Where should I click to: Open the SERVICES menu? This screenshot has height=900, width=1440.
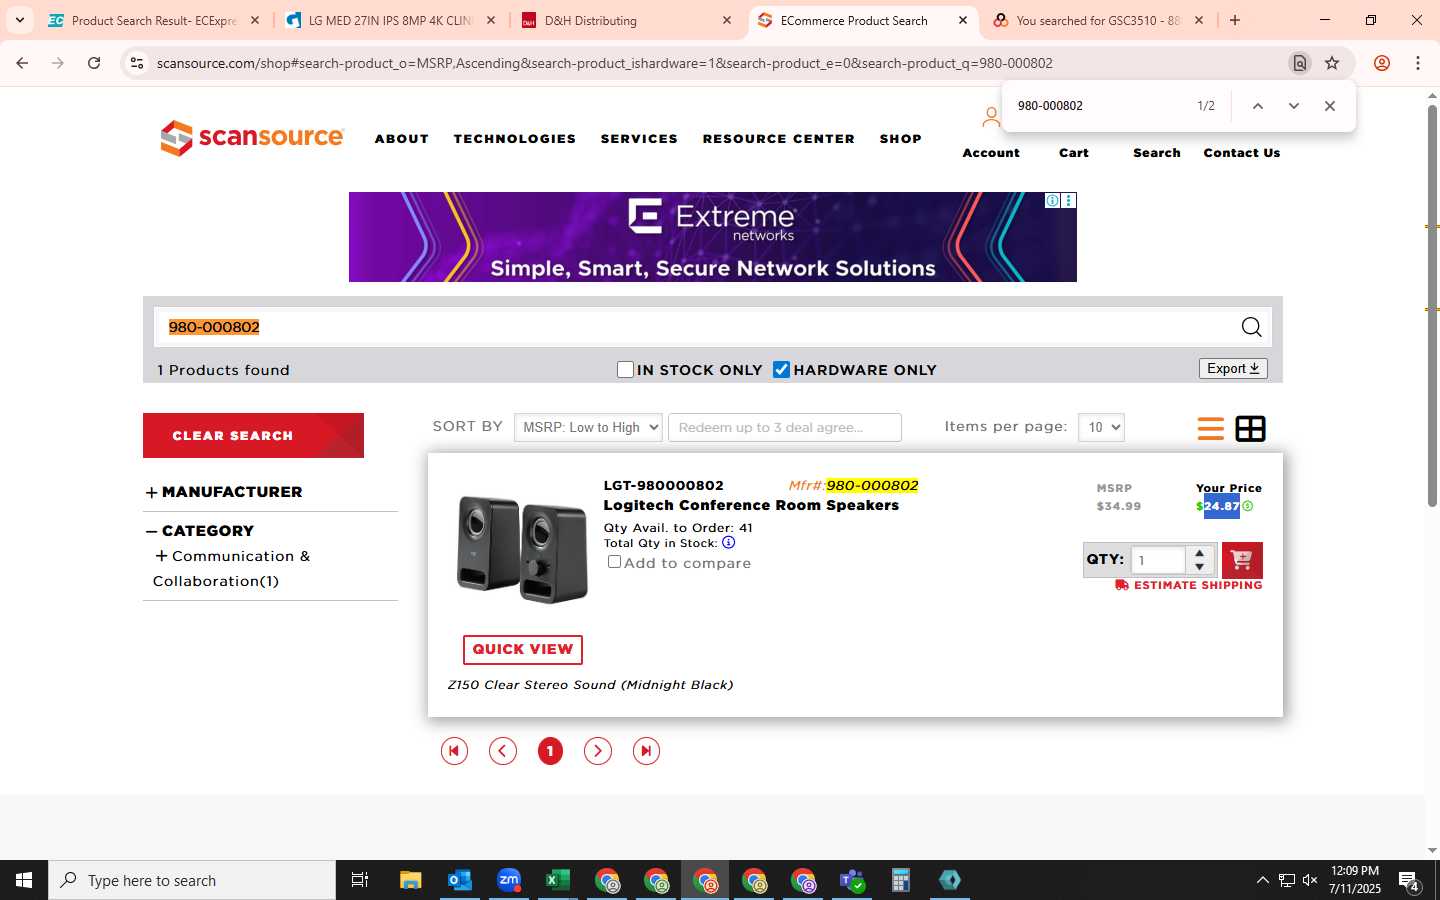[639, 139]
